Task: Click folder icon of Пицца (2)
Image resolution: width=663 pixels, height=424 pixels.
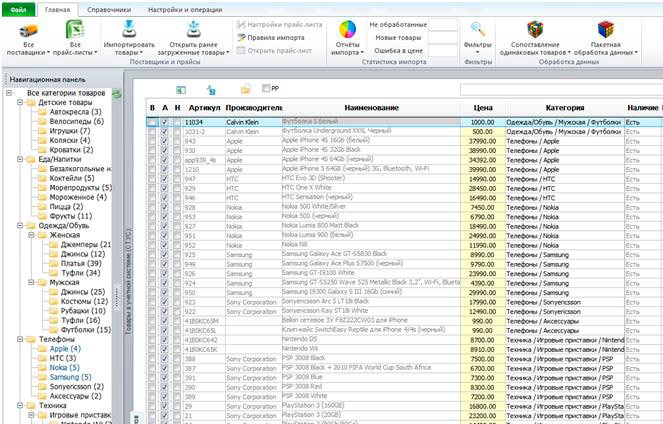Action: [x=42, y=207]
